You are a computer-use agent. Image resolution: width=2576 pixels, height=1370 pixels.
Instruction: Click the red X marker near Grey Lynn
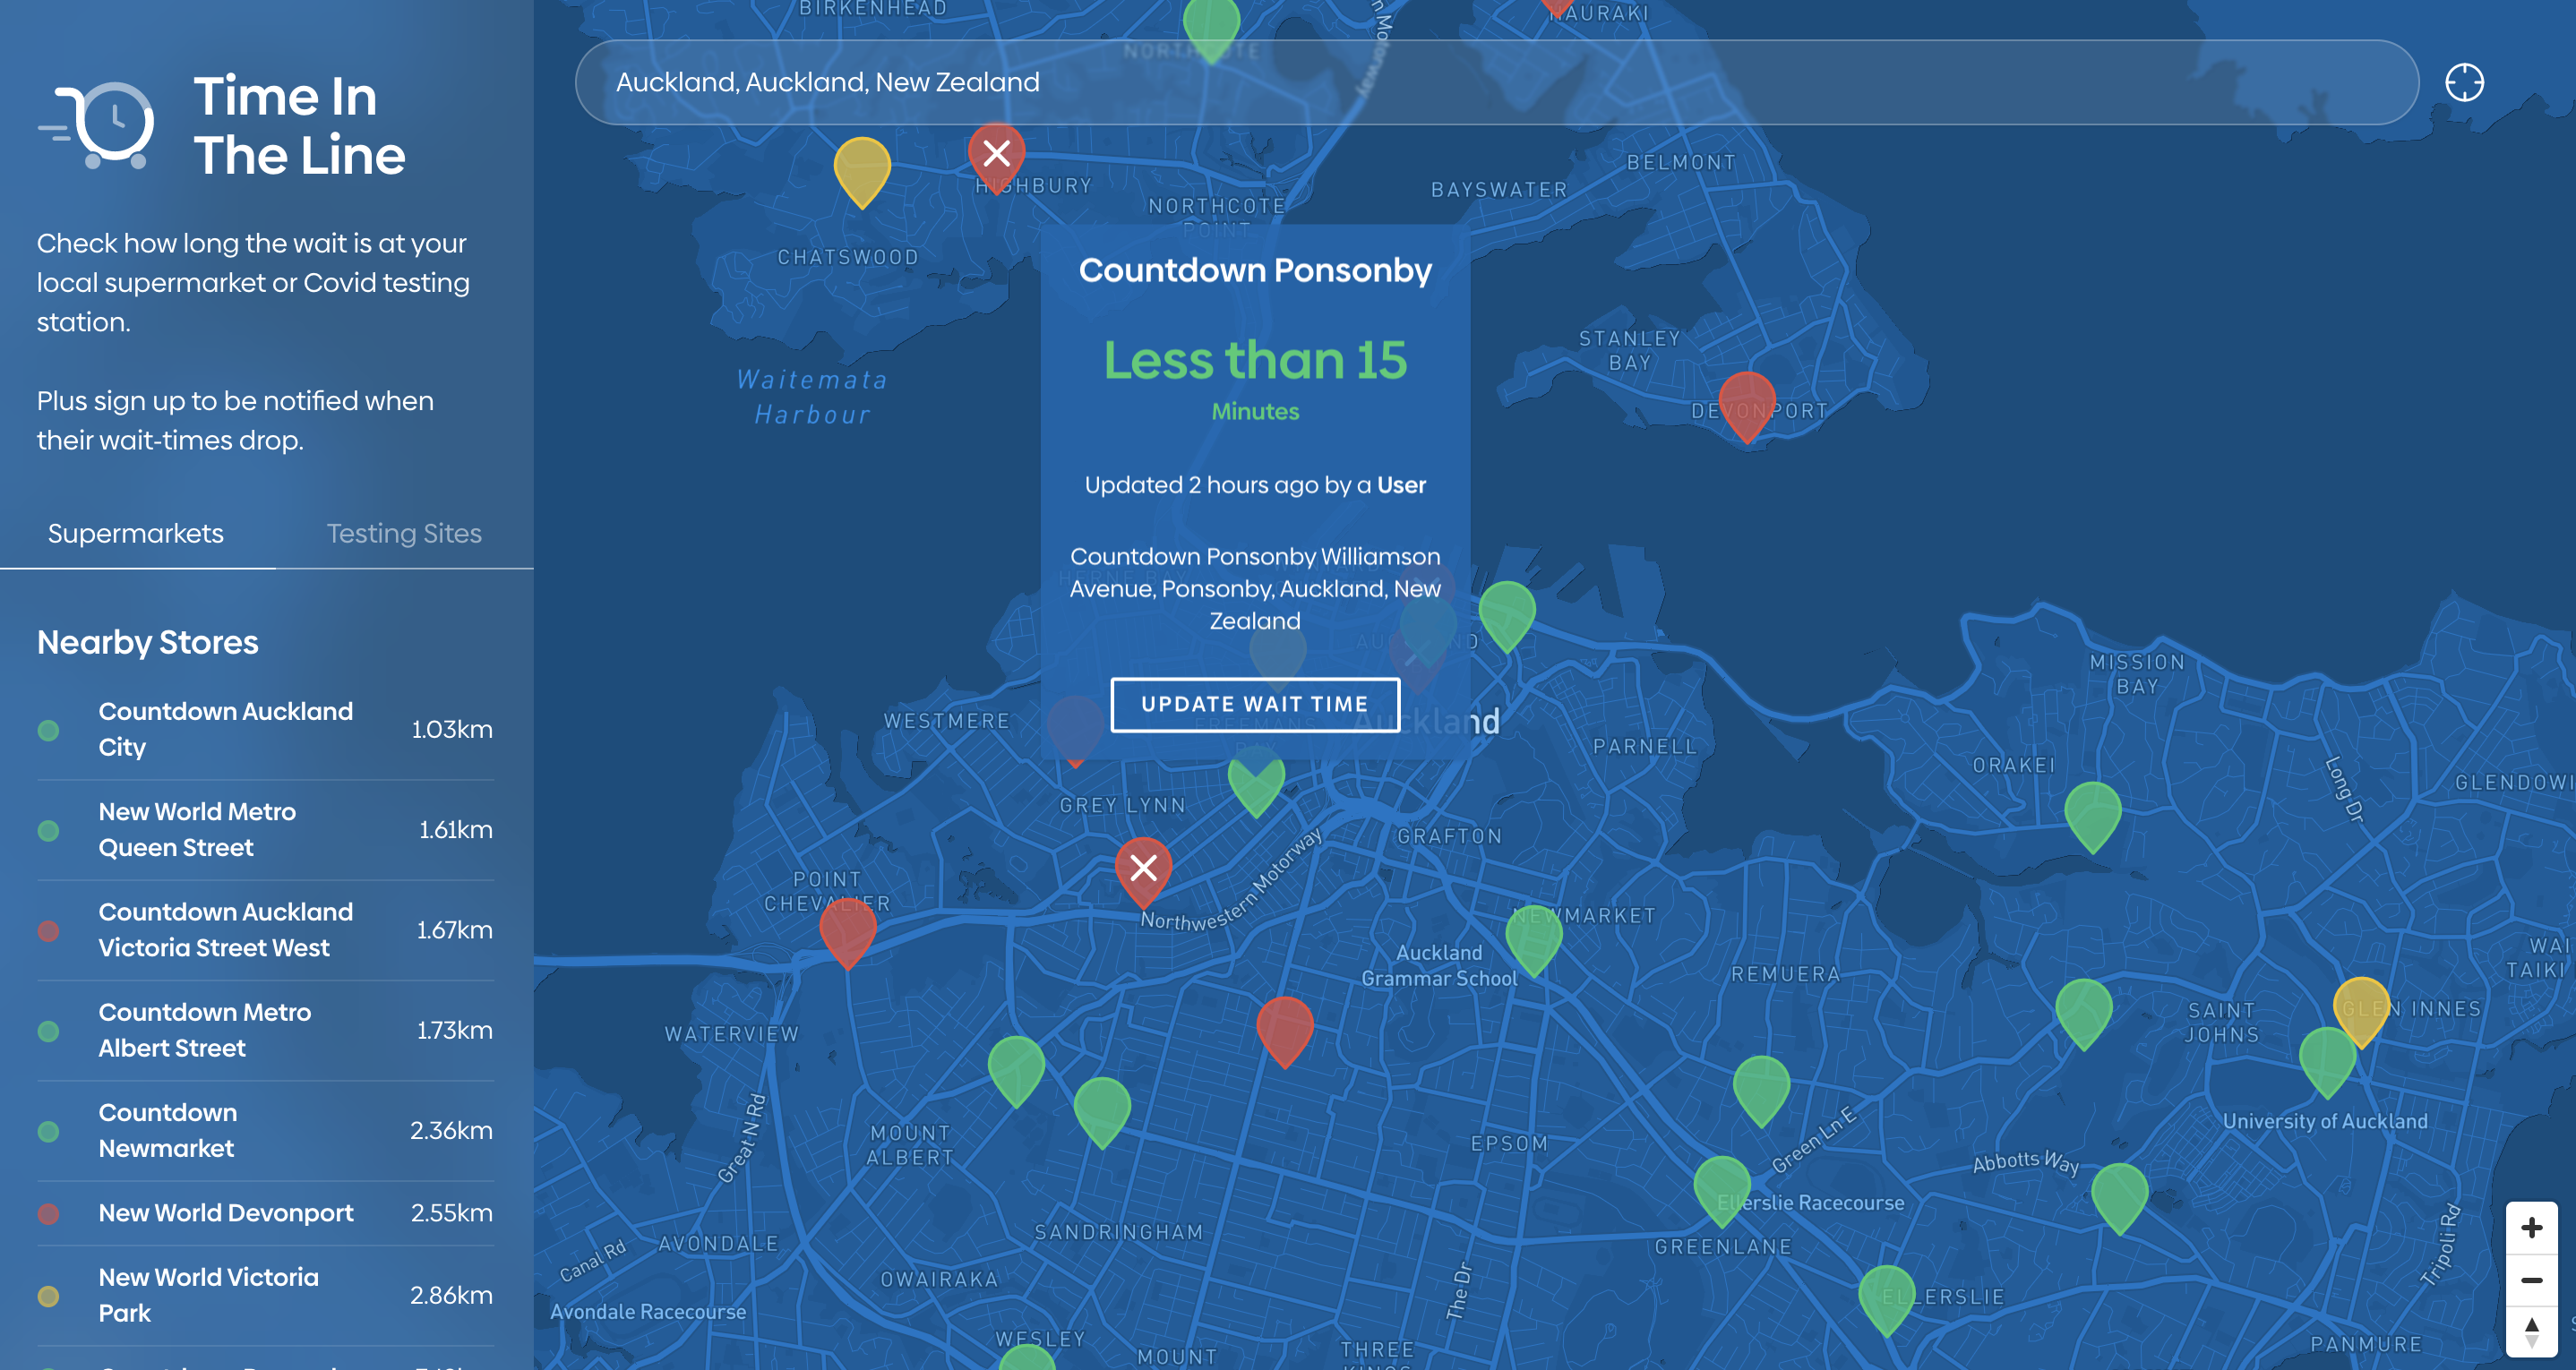click(x=1143, y=871)
